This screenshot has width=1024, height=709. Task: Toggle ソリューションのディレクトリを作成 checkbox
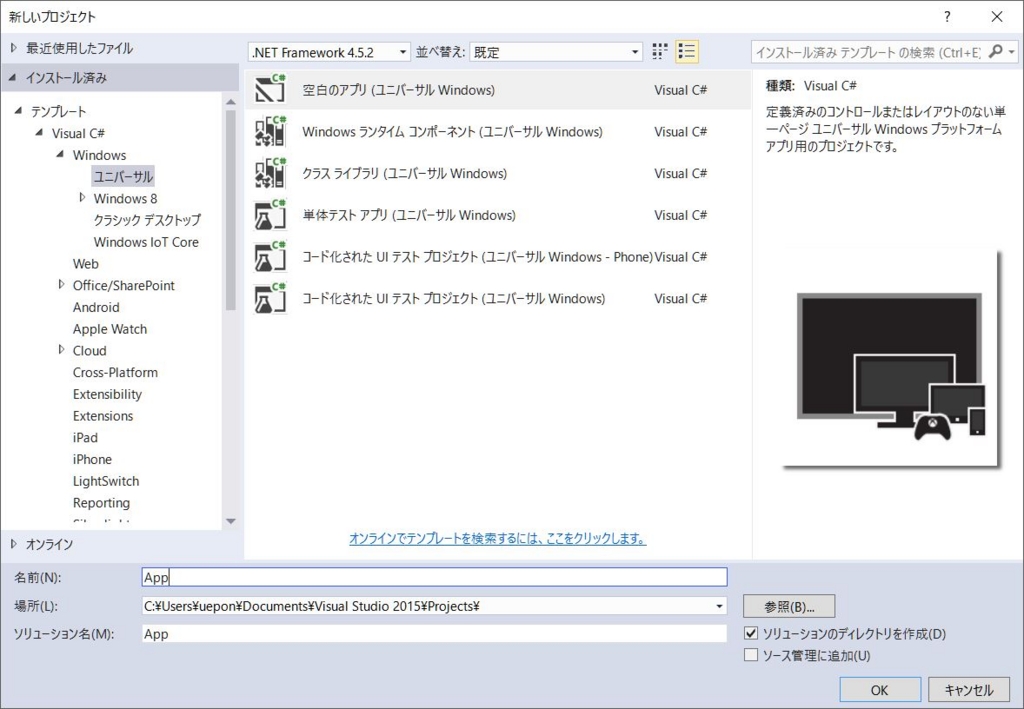tap(751, 633)
